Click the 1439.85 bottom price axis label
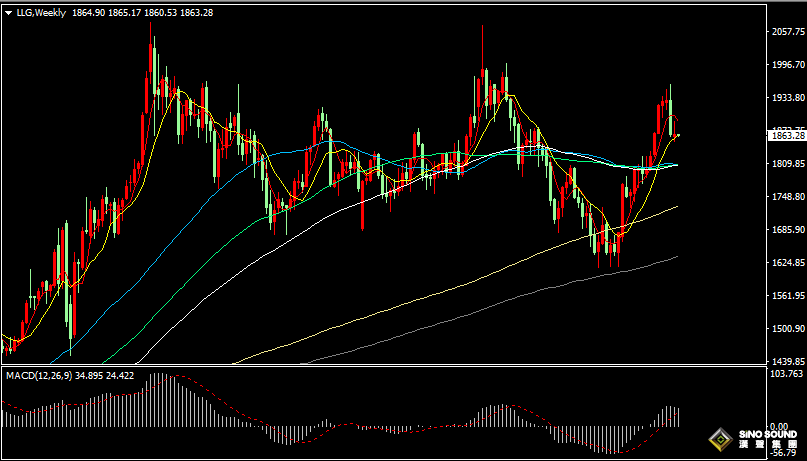The image size is (807, 461). pos(788,361)
